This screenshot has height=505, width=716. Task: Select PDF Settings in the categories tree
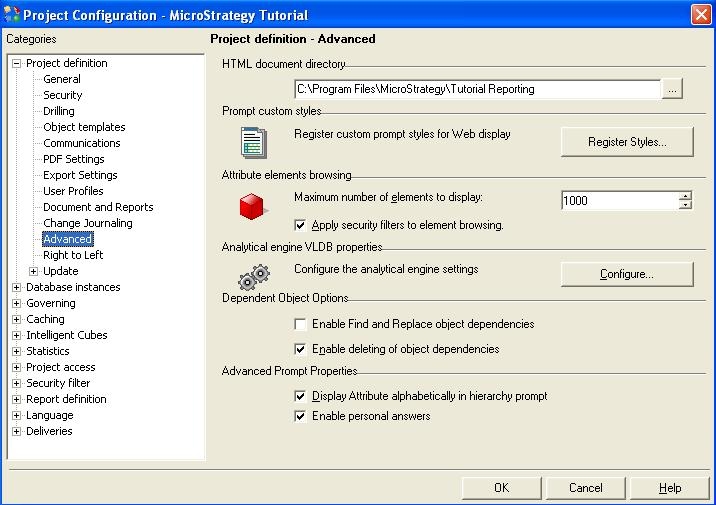73,159
